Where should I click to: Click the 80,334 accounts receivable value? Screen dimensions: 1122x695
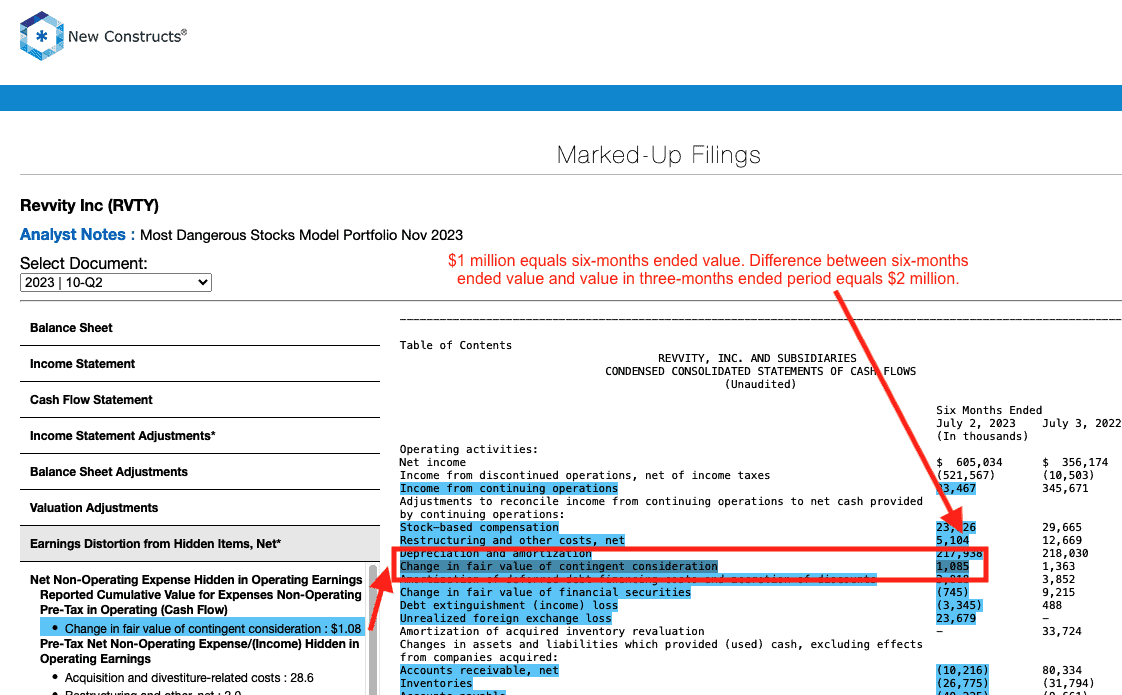tap(1062, 670)
